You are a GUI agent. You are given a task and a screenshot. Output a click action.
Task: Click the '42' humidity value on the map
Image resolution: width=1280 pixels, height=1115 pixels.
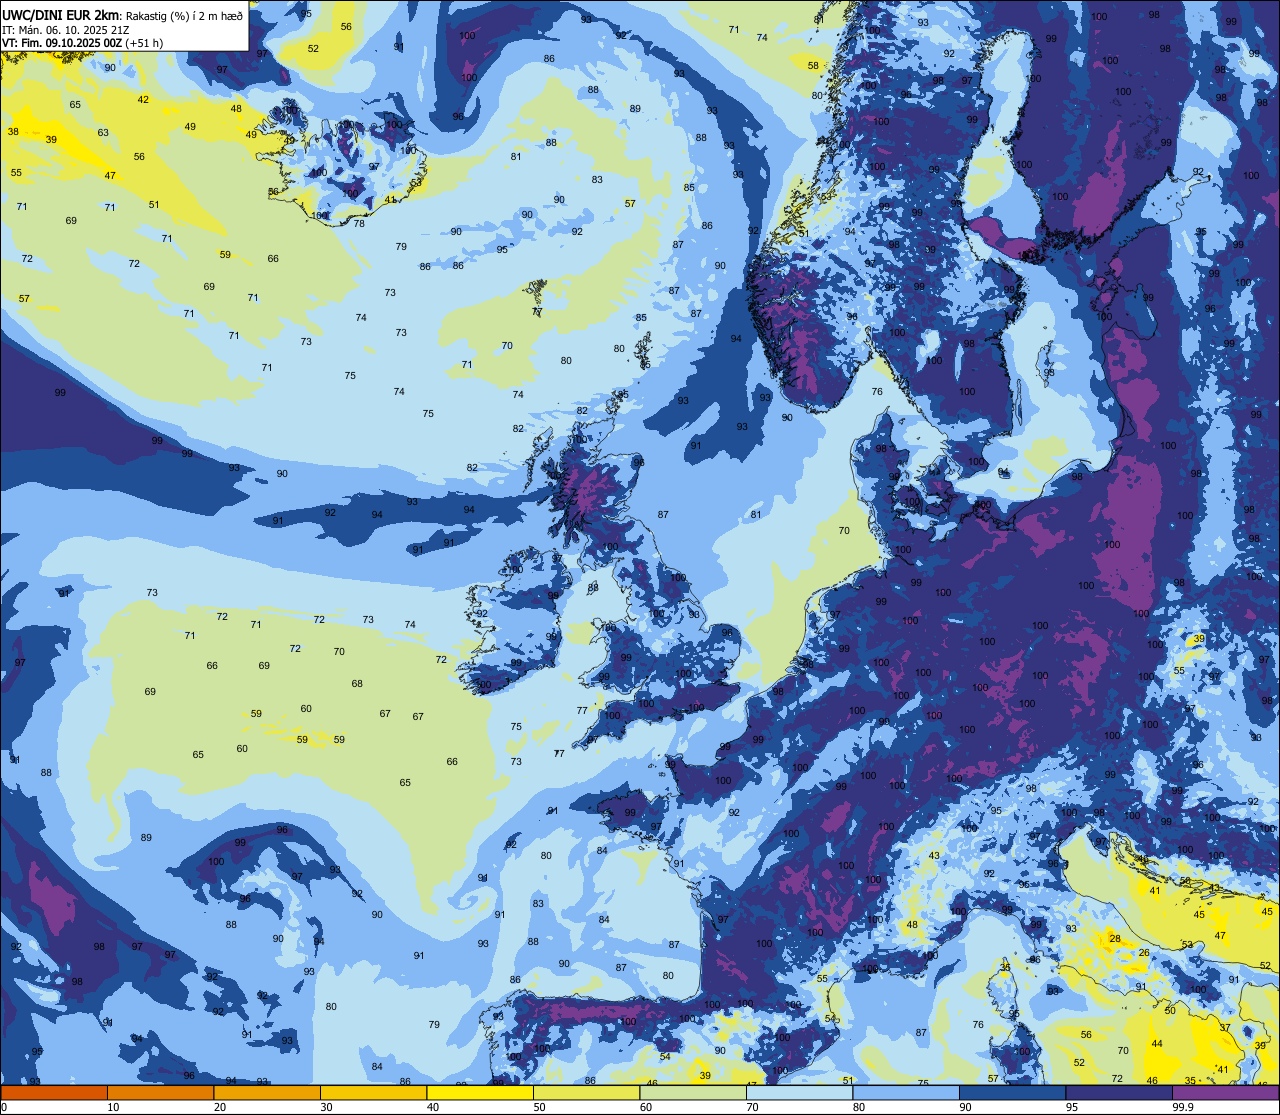pos(143,99)
